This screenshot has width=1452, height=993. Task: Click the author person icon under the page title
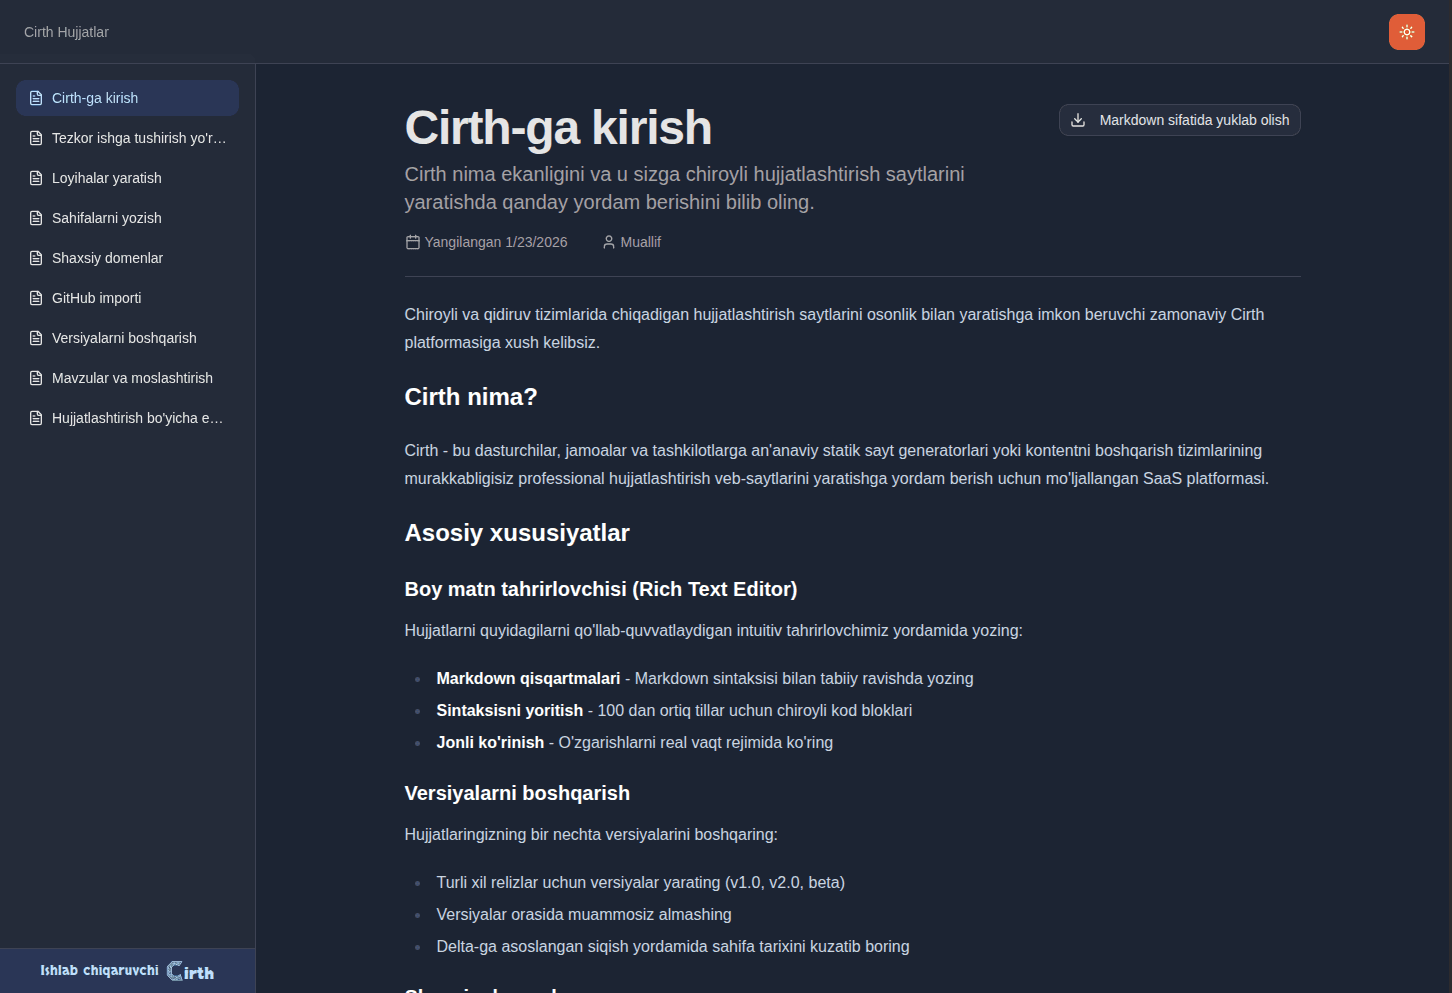[608, 241]
